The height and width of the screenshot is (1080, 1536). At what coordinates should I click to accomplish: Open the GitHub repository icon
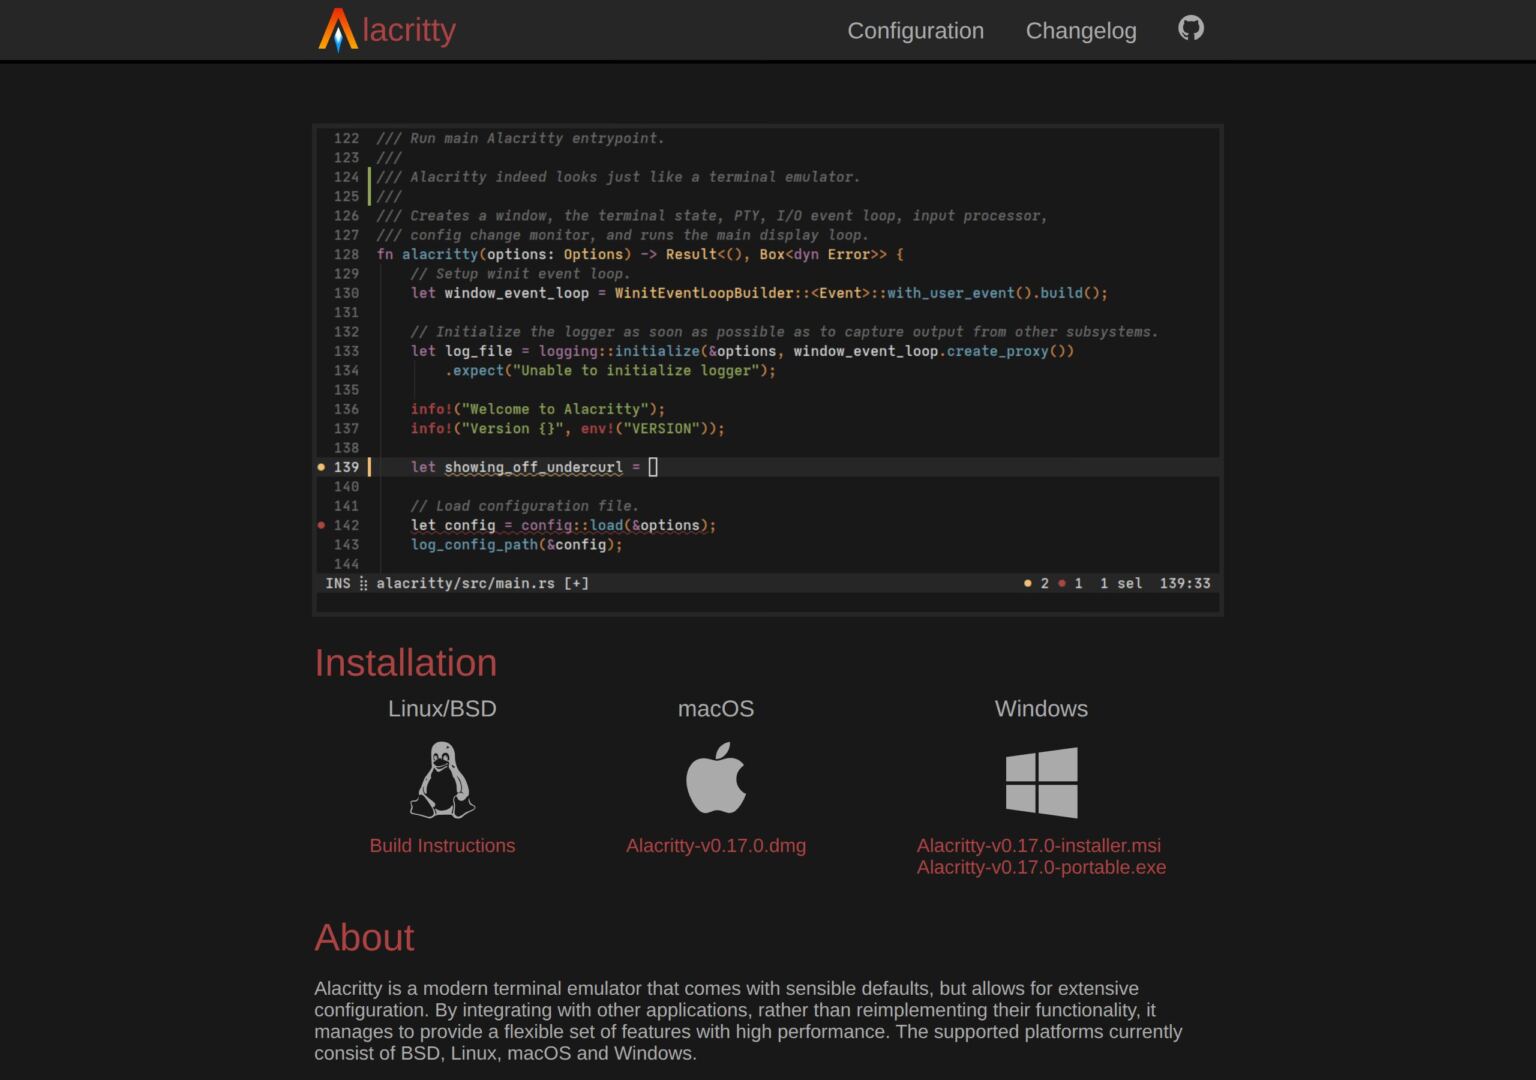[x=1190, y=28]
